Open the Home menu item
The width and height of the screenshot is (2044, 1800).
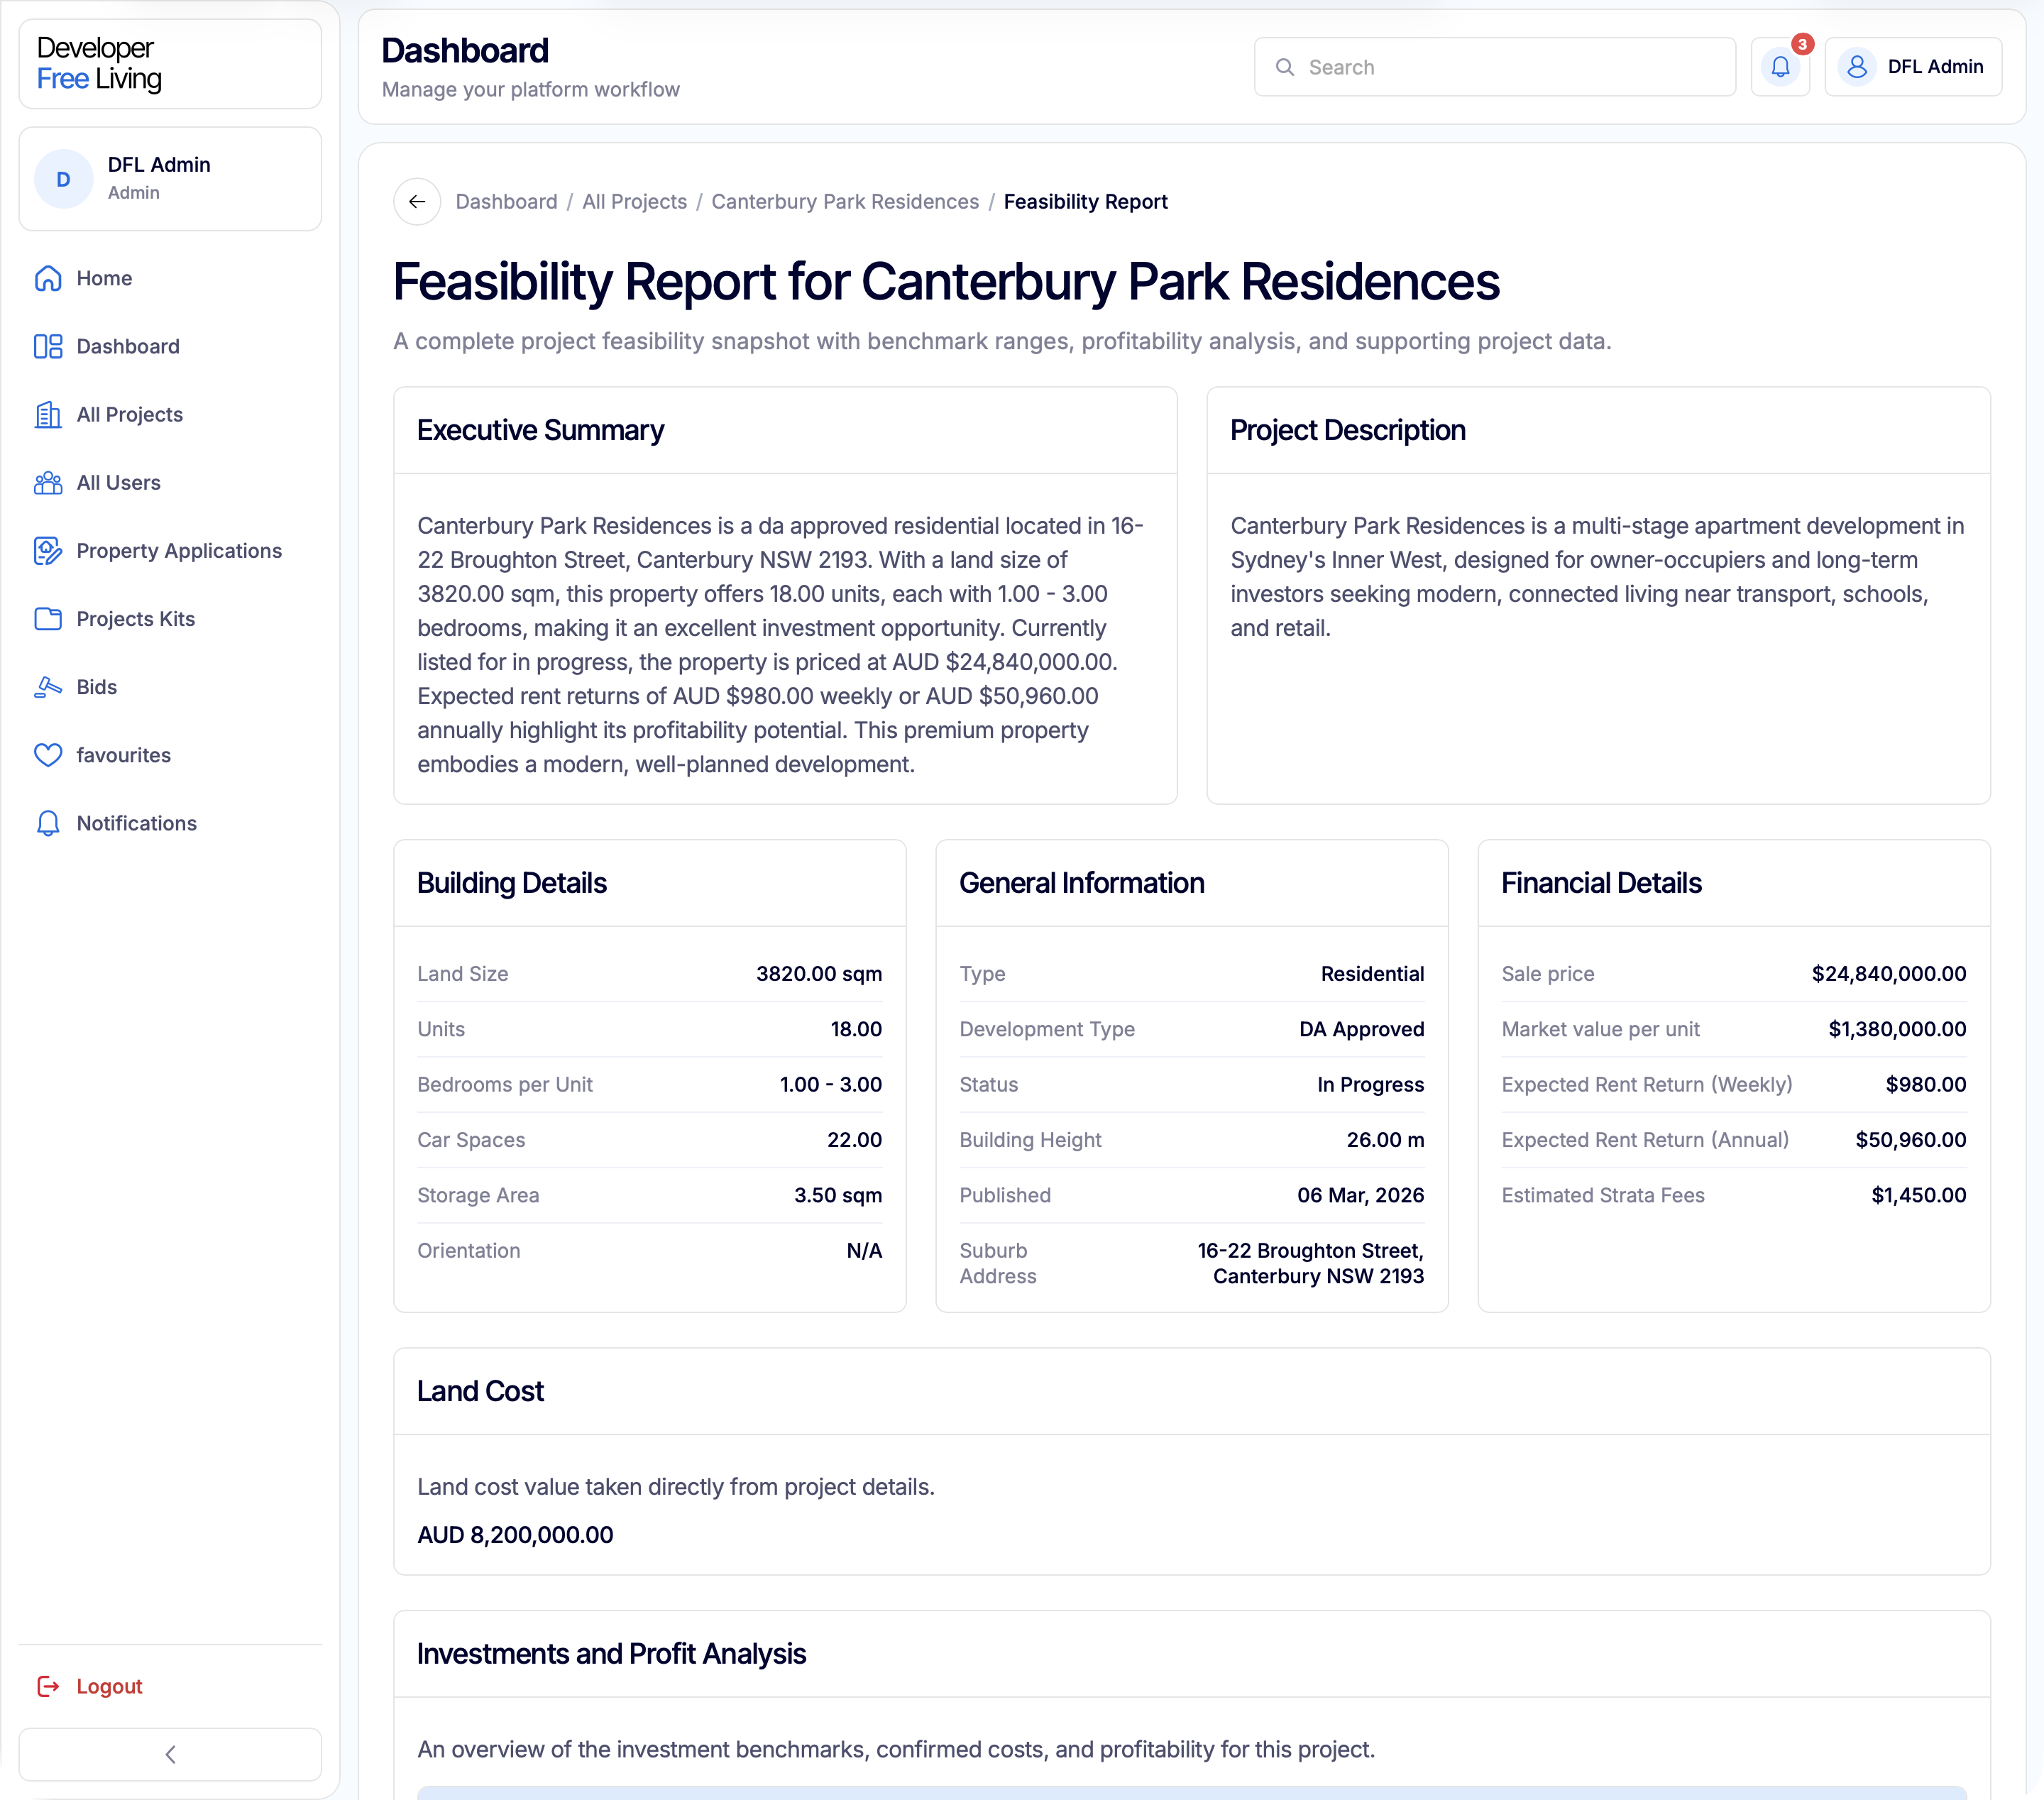[x=170, y=278]
